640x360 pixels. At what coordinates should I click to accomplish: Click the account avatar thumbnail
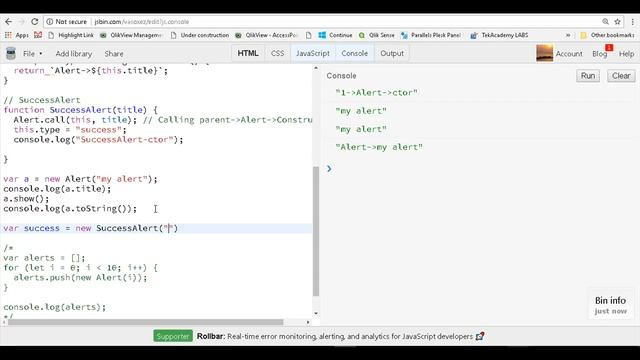click(x=544, y=53)
